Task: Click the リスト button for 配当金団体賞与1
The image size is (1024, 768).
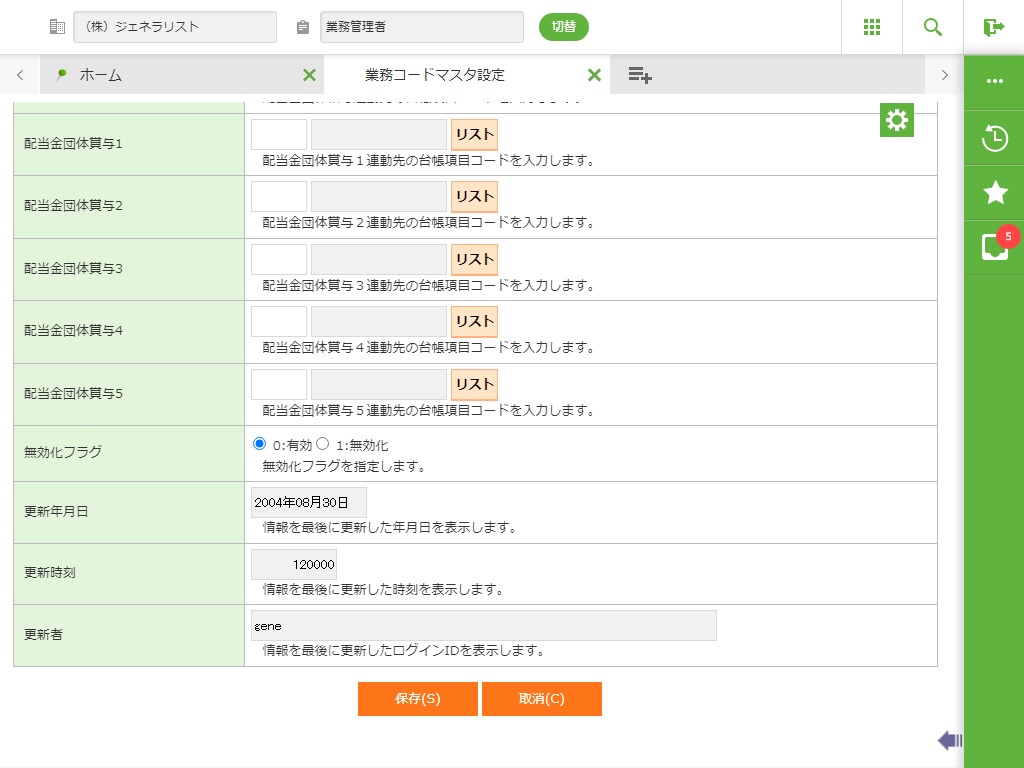Action: 474,134
